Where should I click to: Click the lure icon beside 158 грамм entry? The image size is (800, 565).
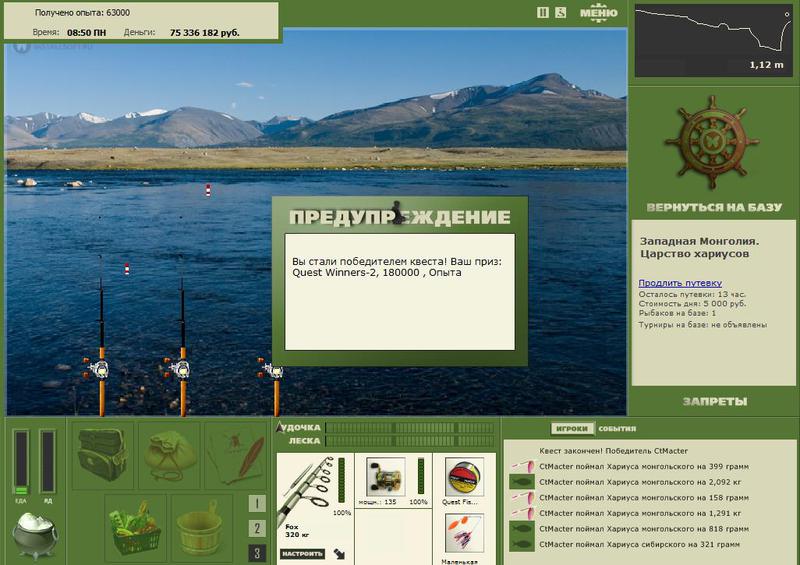tap(522, 498)
